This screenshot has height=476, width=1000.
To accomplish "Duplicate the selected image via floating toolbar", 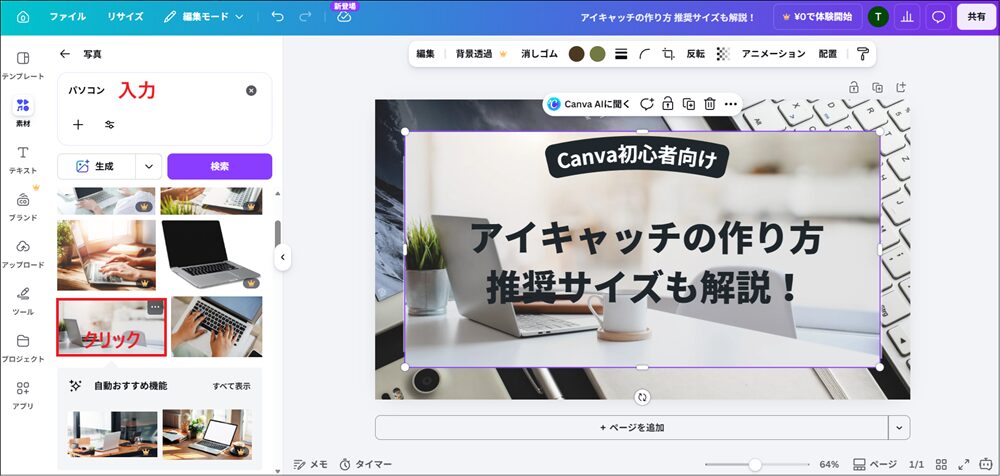I will (689, 104).
